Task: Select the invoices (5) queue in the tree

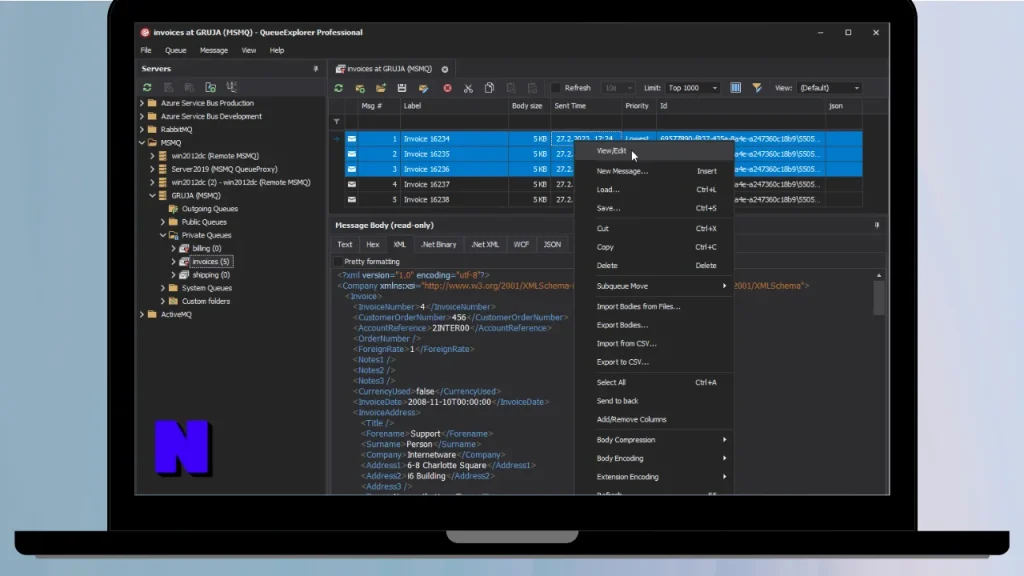Action: click(210, 262)
